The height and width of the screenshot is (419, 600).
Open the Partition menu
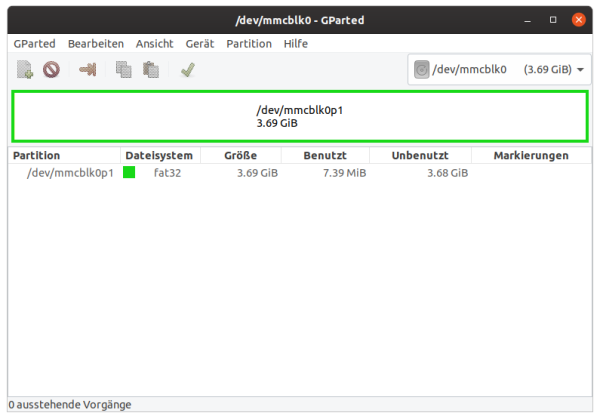pos(249,44)
